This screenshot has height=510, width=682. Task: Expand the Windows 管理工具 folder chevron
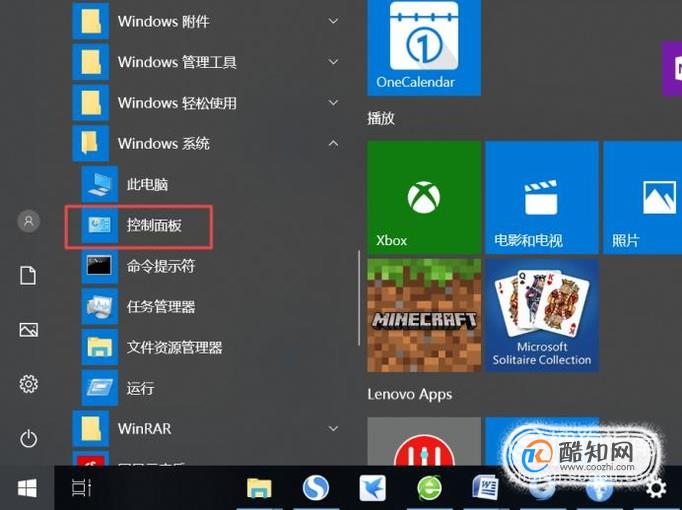333,62
